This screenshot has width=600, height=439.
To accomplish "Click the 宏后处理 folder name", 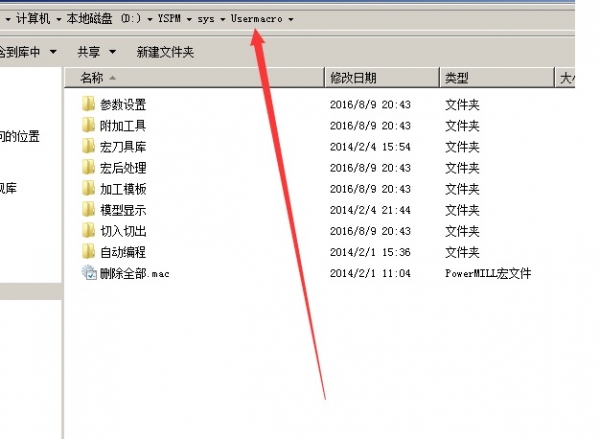I will (123, 168).
